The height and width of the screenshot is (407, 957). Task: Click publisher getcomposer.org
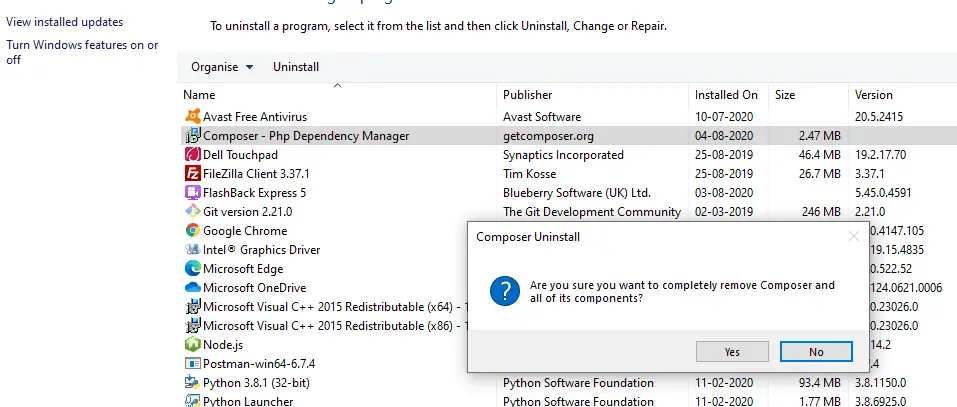coord(548,135)
